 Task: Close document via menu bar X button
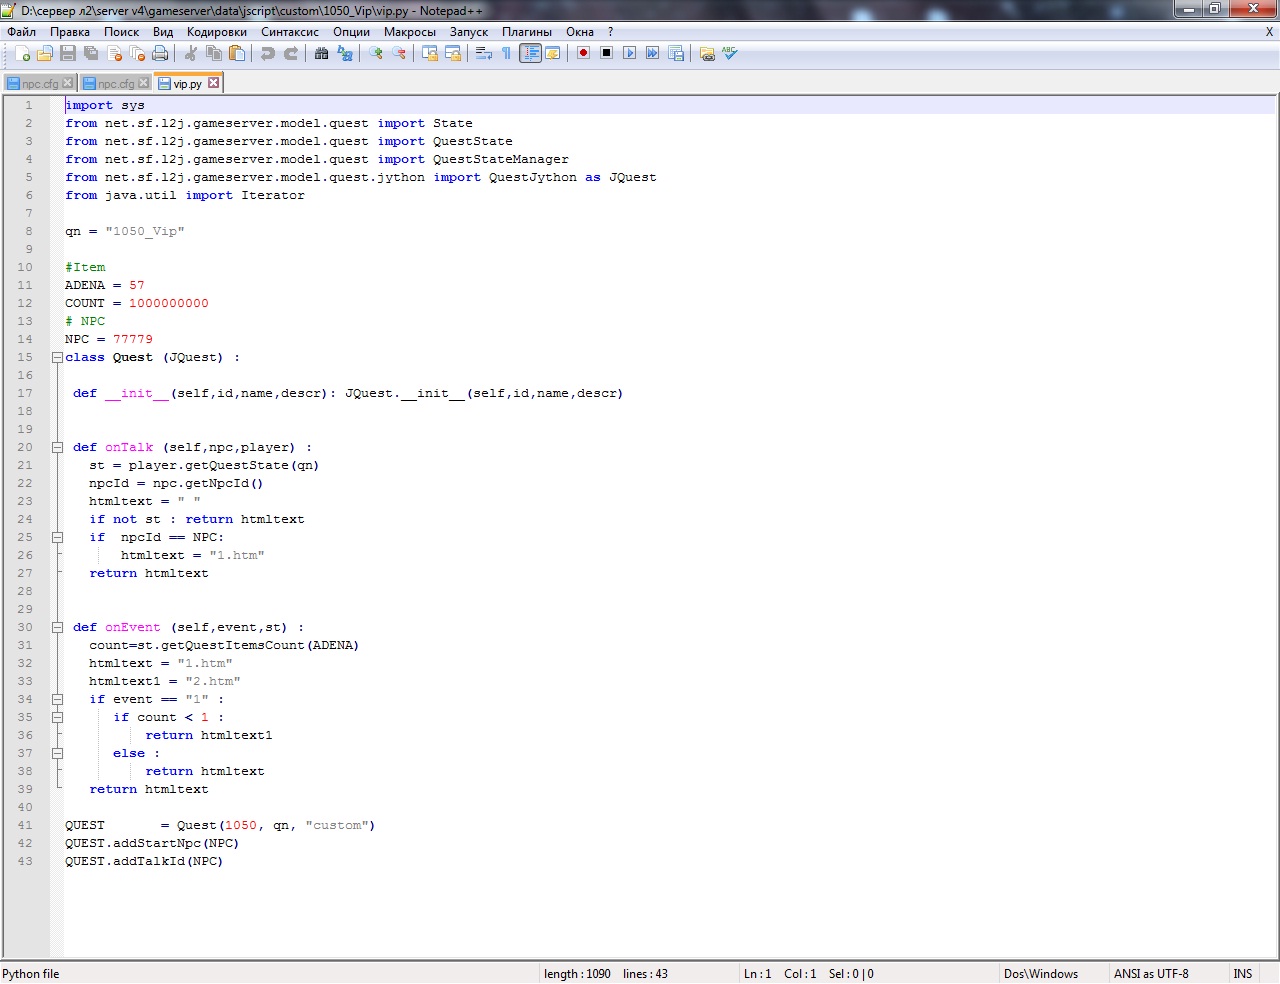1269,32
